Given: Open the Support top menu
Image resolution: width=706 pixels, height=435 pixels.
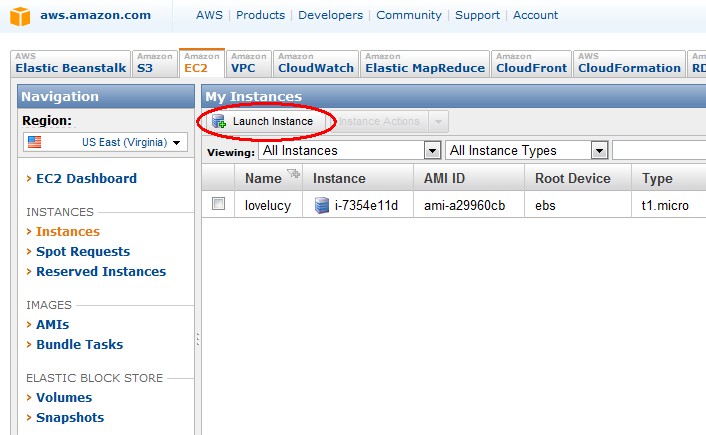Looking at the screenshot, I should coord(477,15).
